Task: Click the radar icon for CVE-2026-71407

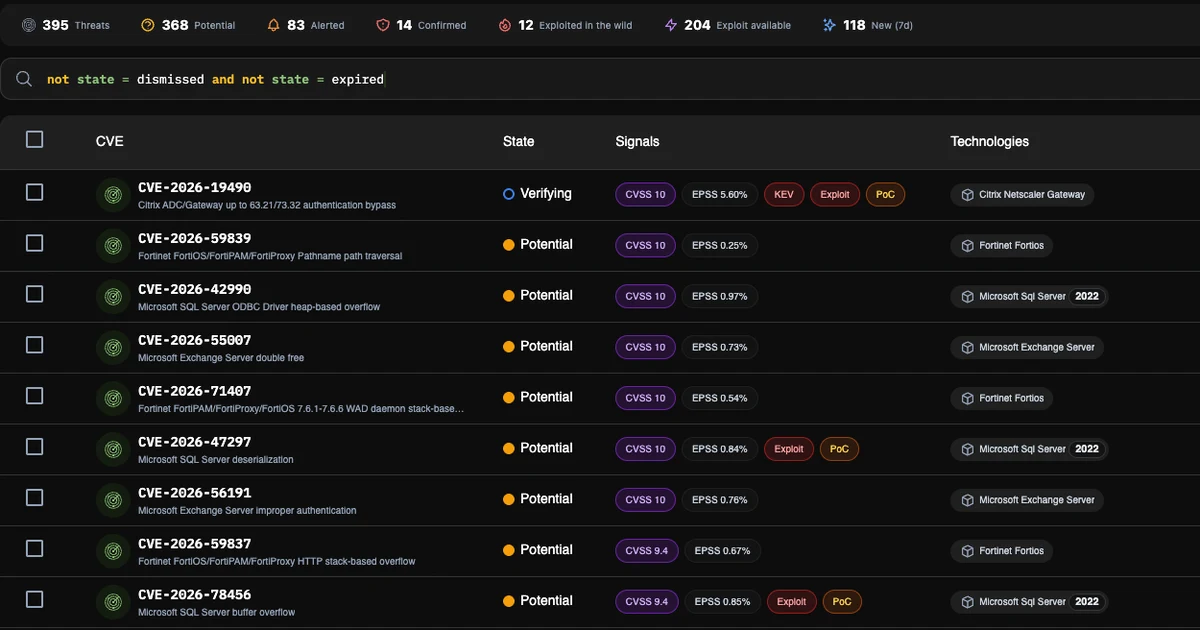Action: click(113, 398)
